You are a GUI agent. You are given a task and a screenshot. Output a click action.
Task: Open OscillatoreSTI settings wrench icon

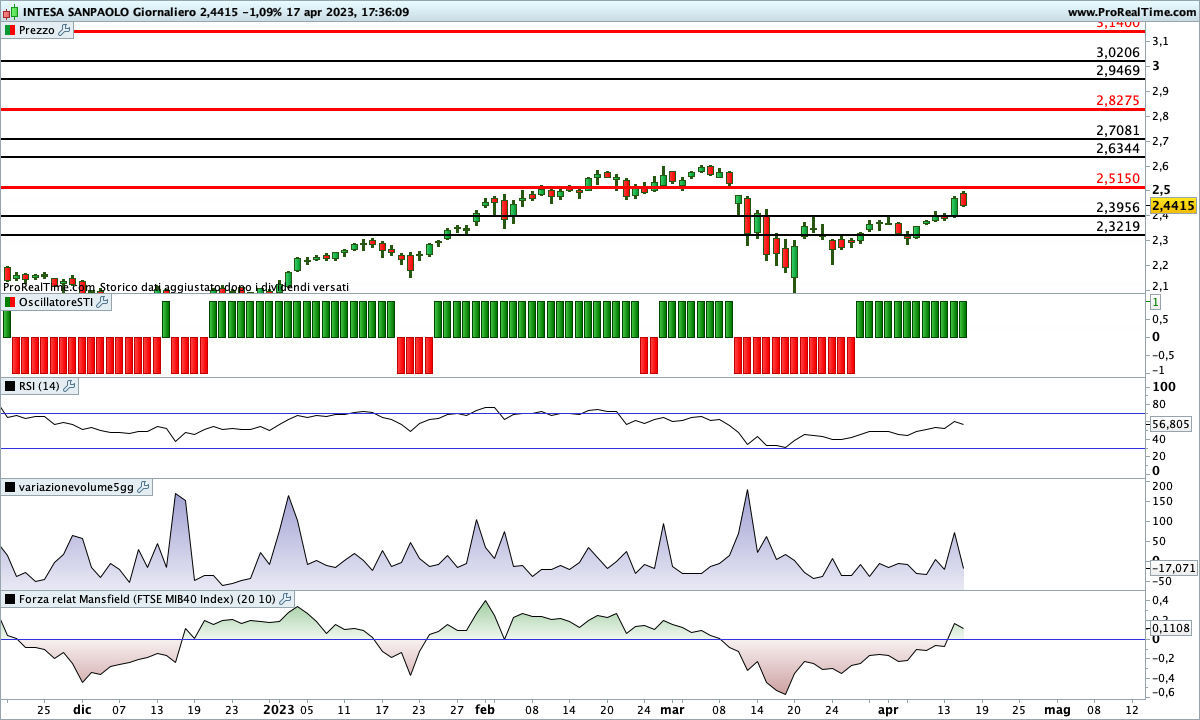[102, 302]
